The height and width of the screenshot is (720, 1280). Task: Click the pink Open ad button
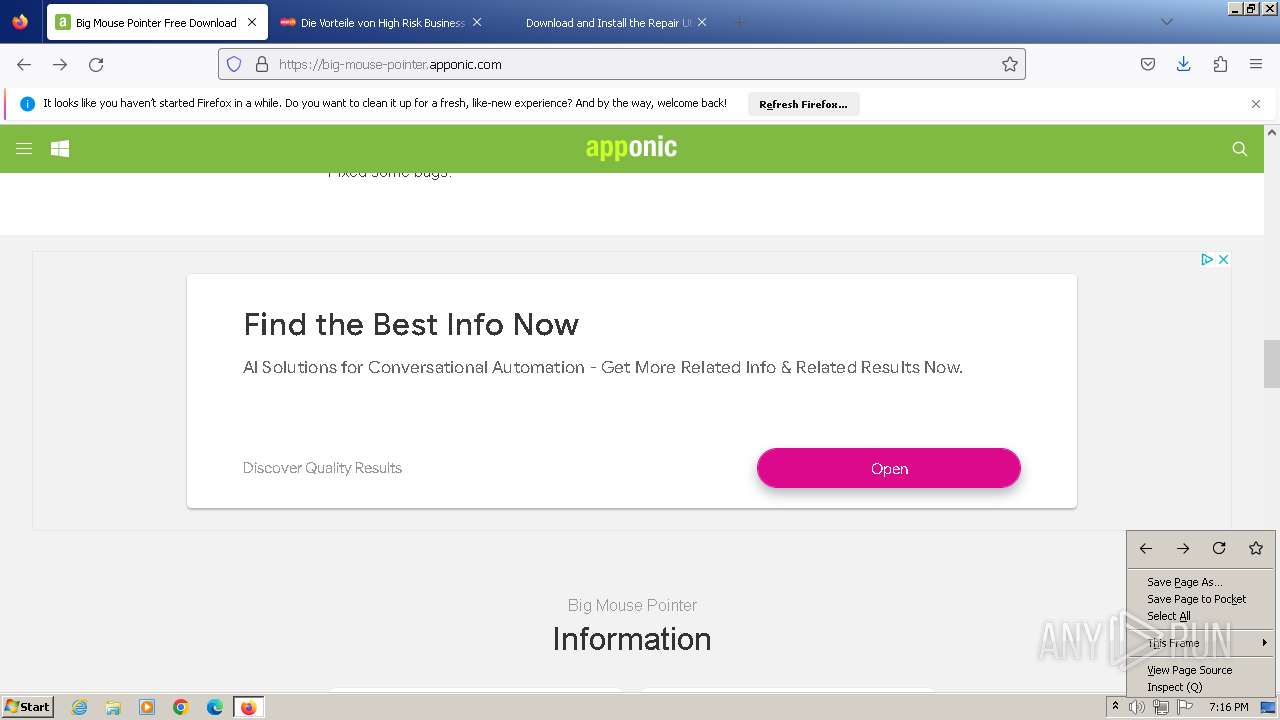point(889,468)
